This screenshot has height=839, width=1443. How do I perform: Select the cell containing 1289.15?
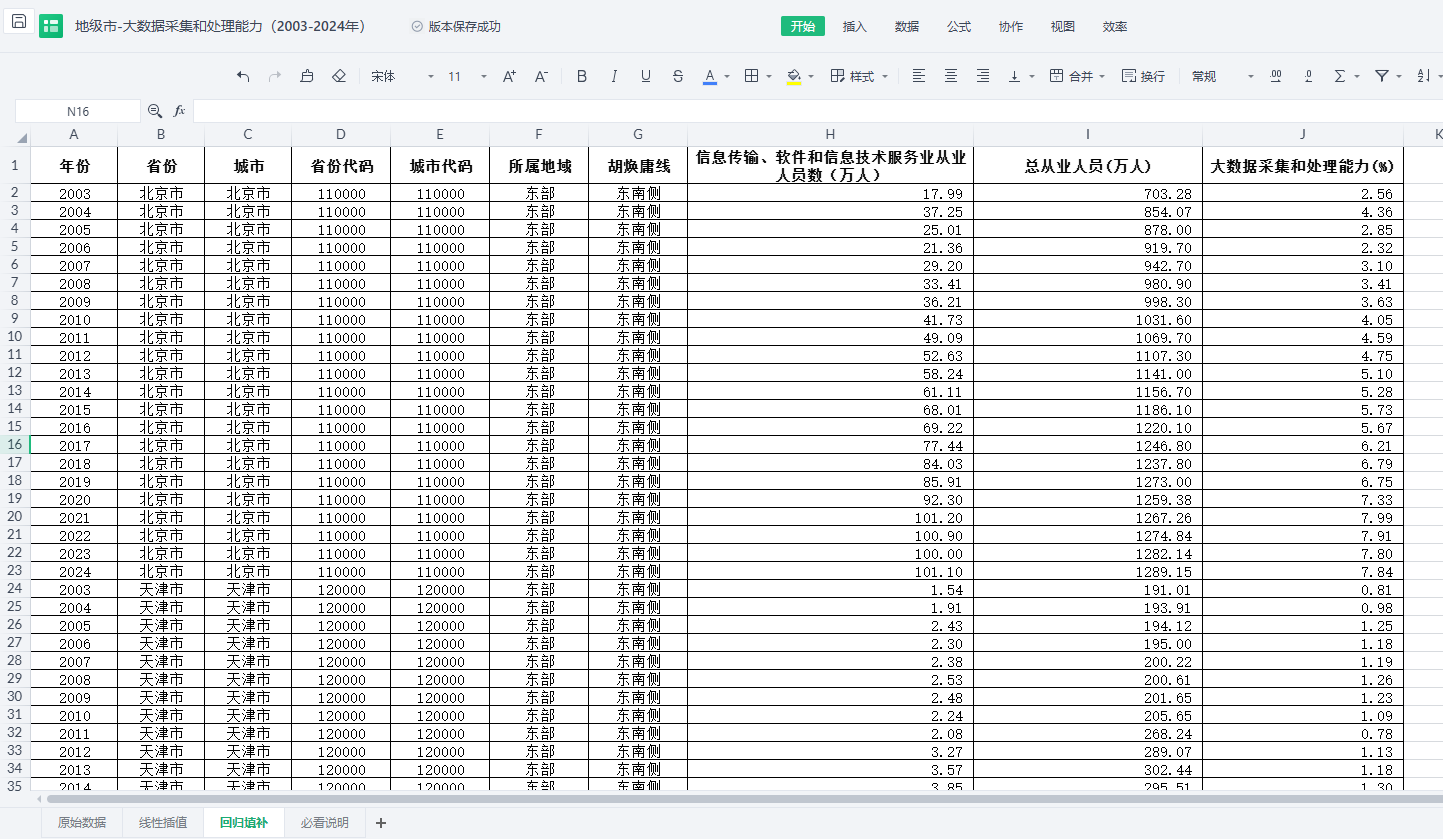1088,571
